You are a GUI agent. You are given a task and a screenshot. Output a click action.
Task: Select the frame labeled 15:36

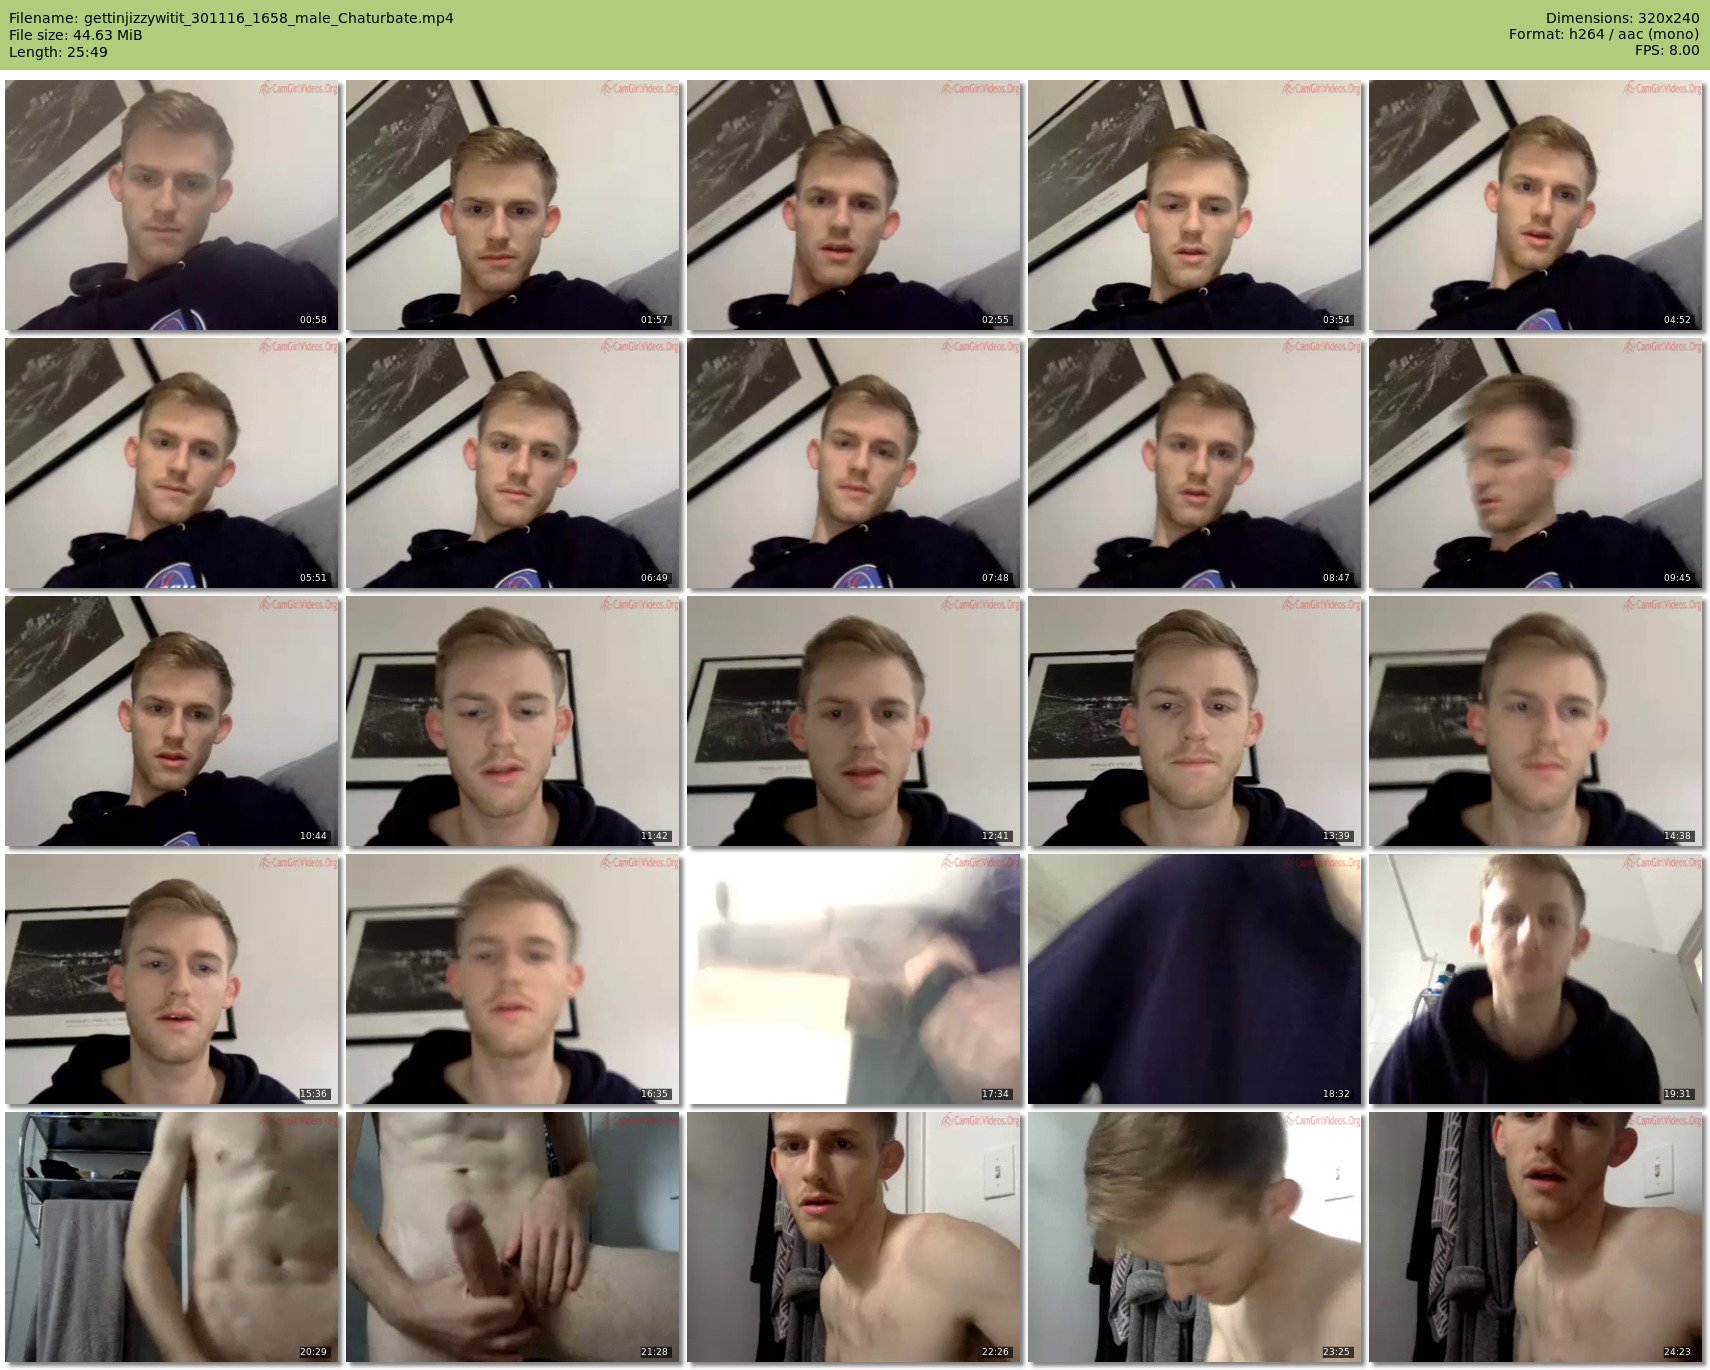[172, 979]
